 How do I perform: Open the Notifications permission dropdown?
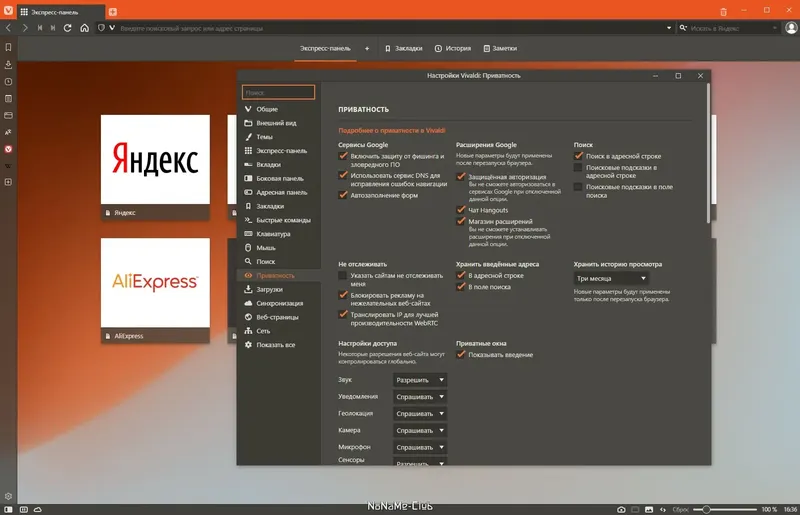420,397
